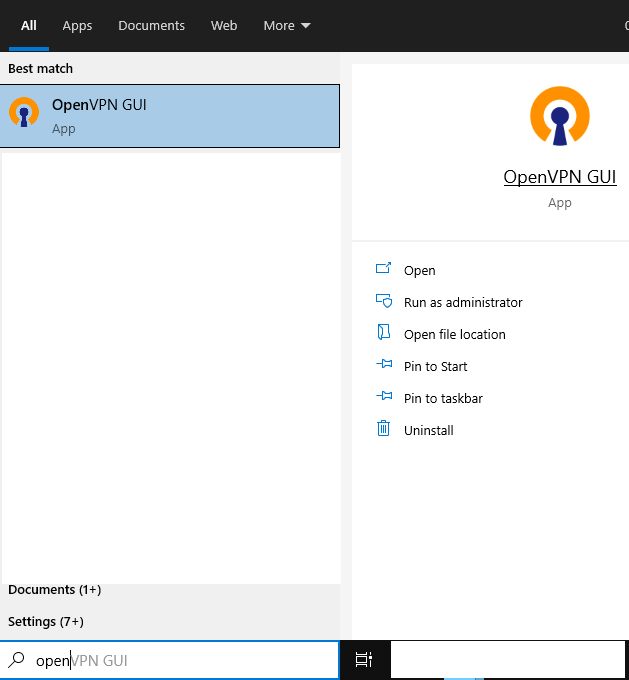629x680 pixels.
Task: Click in the search box with open typed
Action: [170, 660]
